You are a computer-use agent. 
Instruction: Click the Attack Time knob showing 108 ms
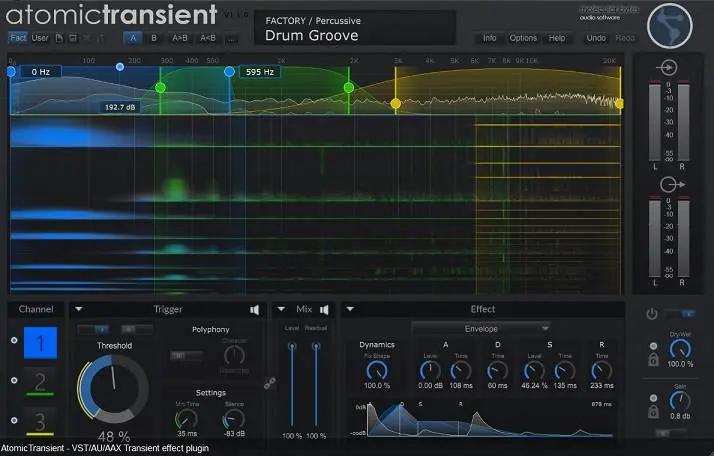pos(461,371)
